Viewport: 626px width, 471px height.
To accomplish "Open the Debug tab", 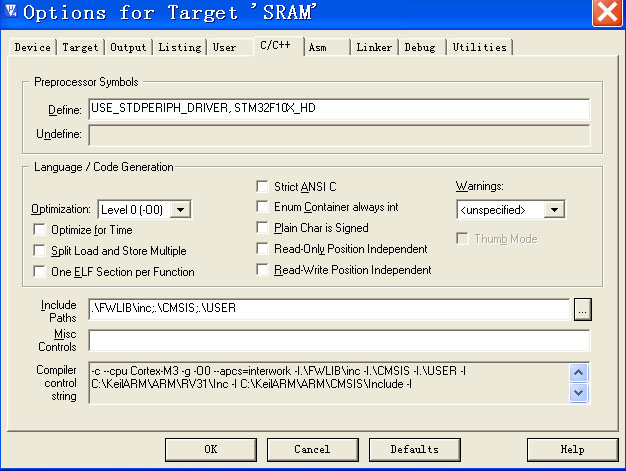I will point(420,47).
